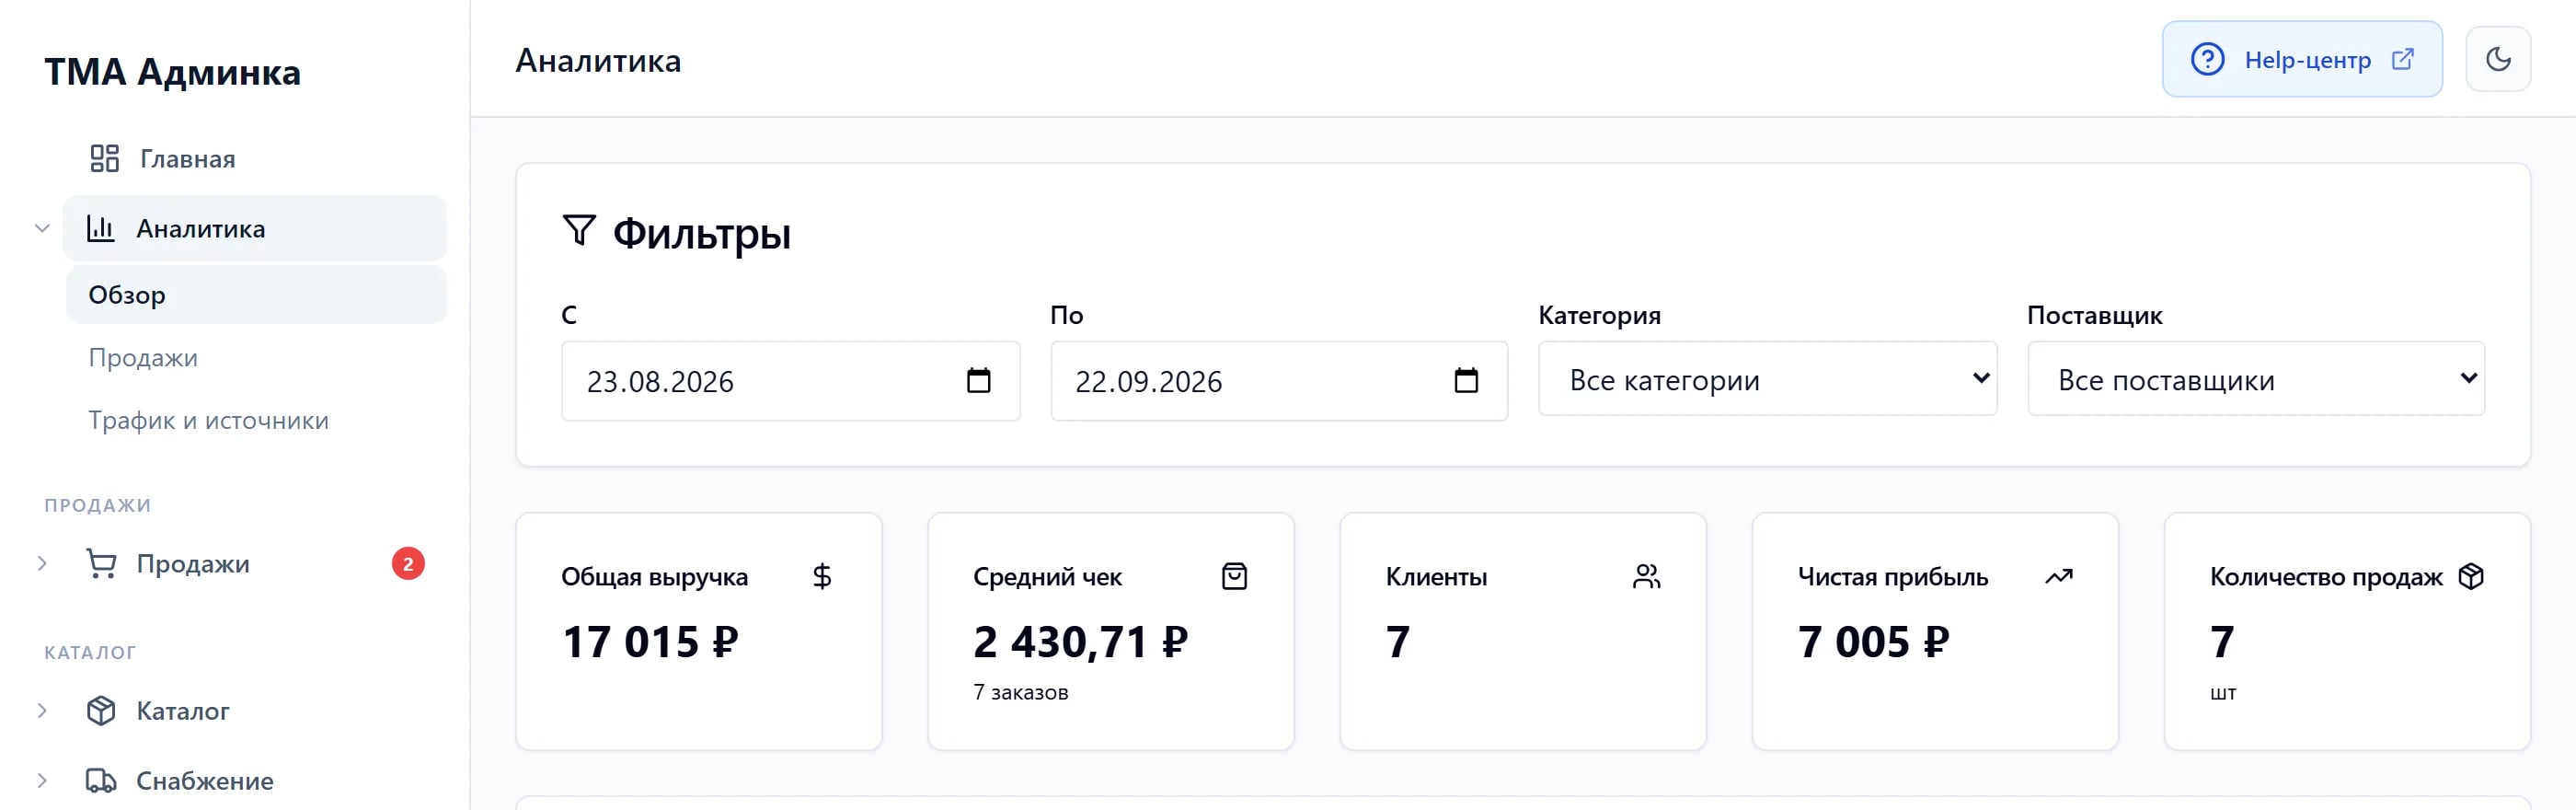
Task: Open the calendar picker for the По date
Action: point(1466,380)
